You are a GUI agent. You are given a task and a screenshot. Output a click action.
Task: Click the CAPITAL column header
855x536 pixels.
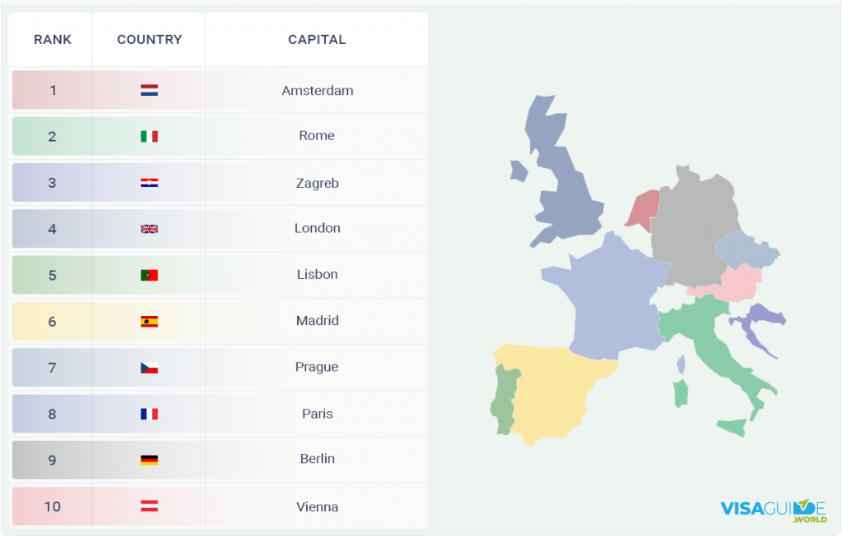coord(317,40)
